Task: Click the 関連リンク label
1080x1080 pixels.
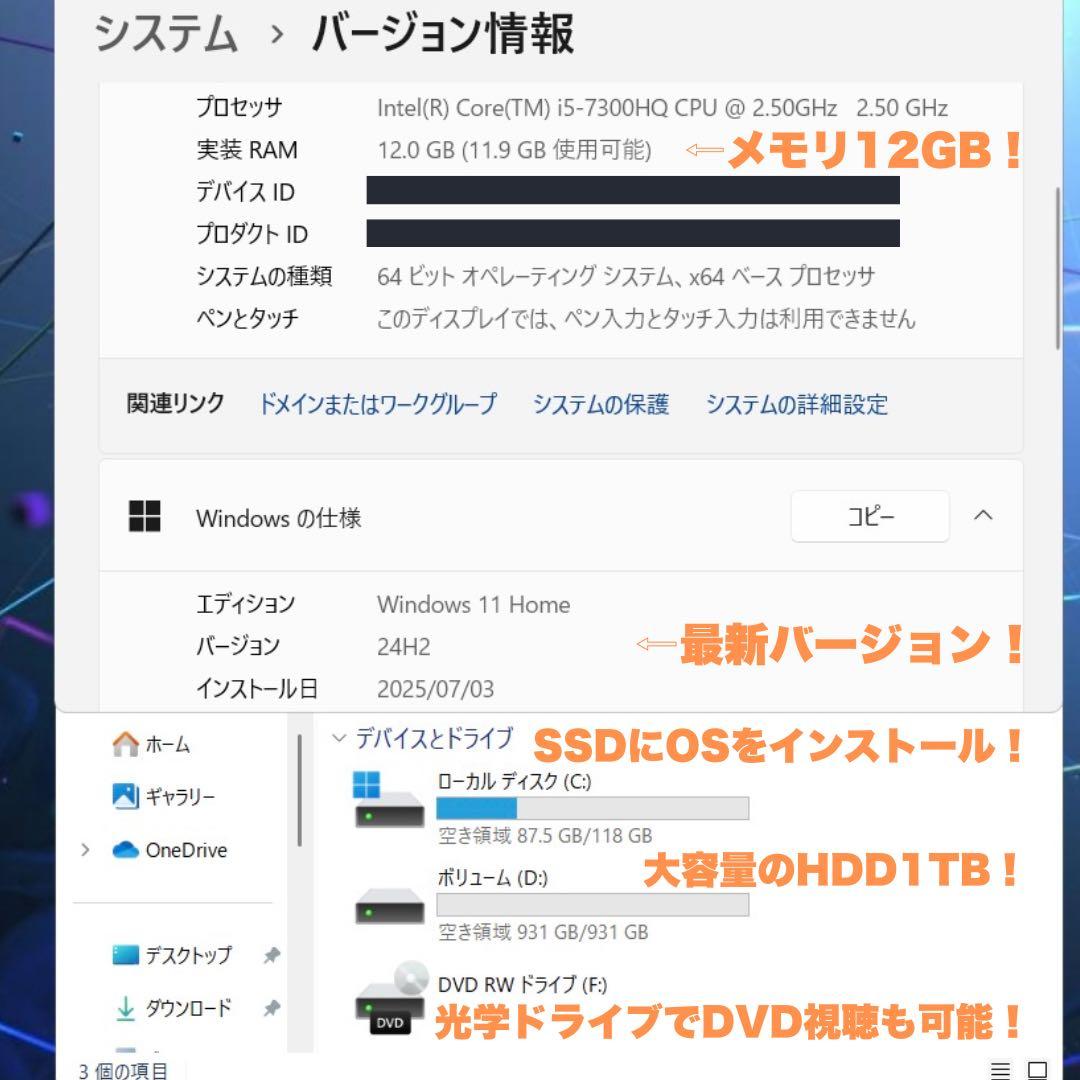Action: 176,403
